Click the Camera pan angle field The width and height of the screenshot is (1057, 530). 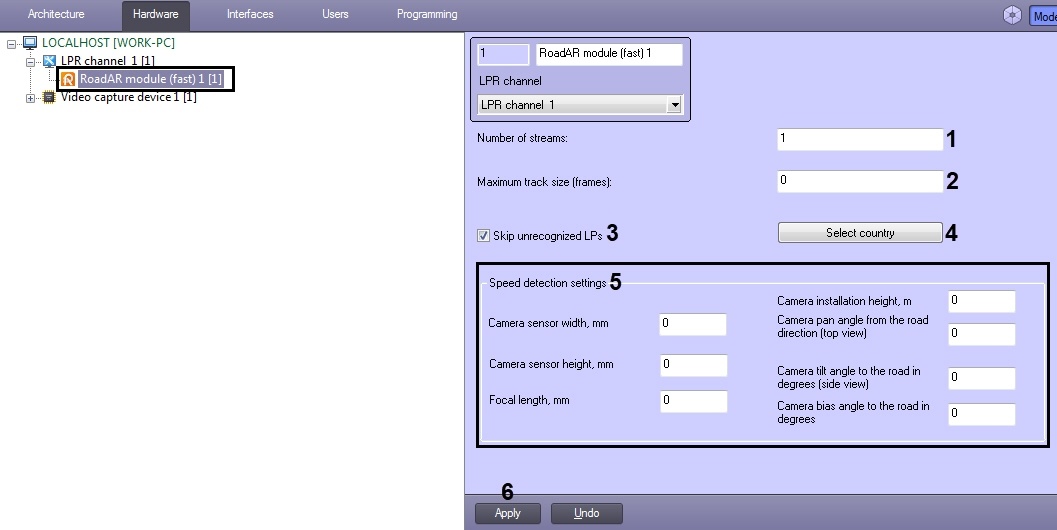pos(982,334)
